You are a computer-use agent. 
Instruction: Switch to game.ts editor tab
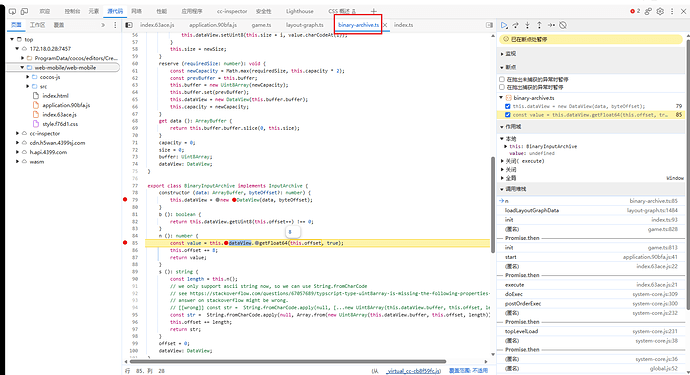261,25
